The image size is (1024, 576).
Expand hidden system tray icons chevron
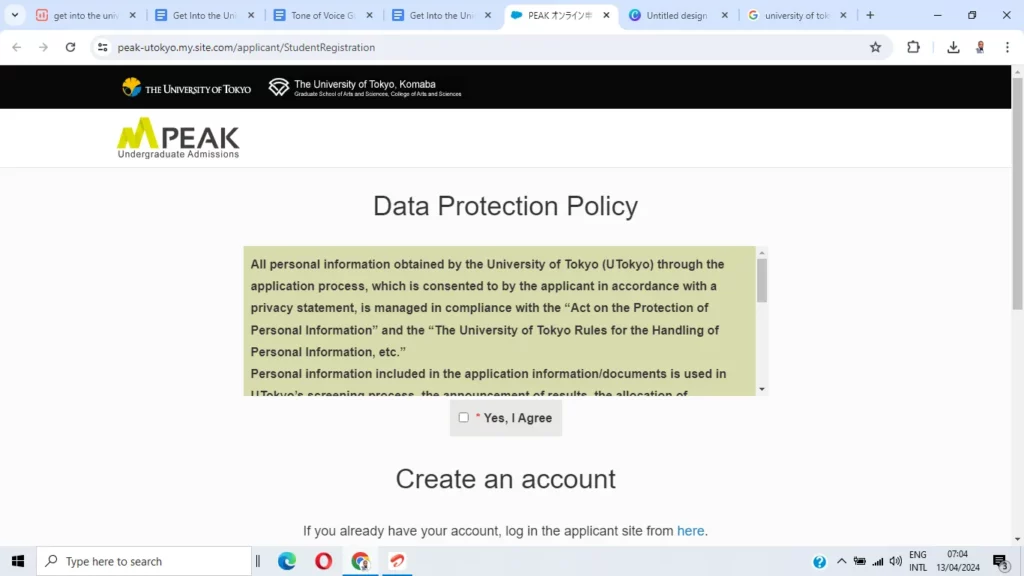841,561
